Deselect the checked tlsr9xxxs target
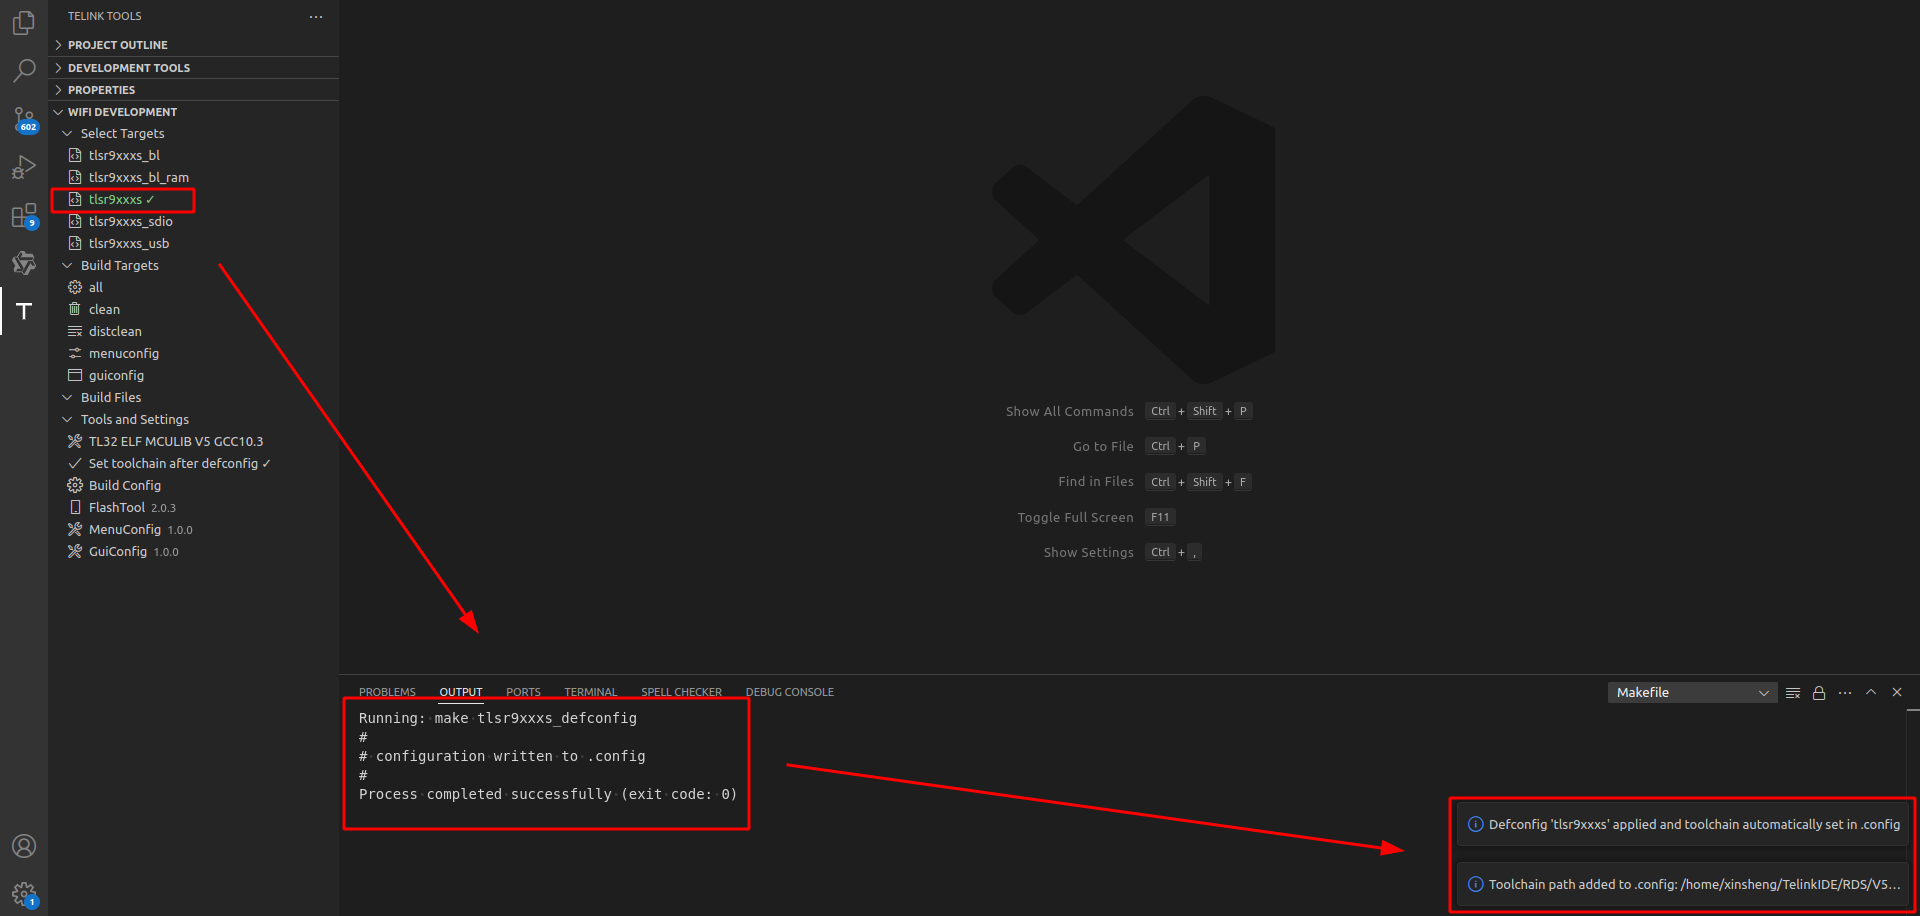 122,199
